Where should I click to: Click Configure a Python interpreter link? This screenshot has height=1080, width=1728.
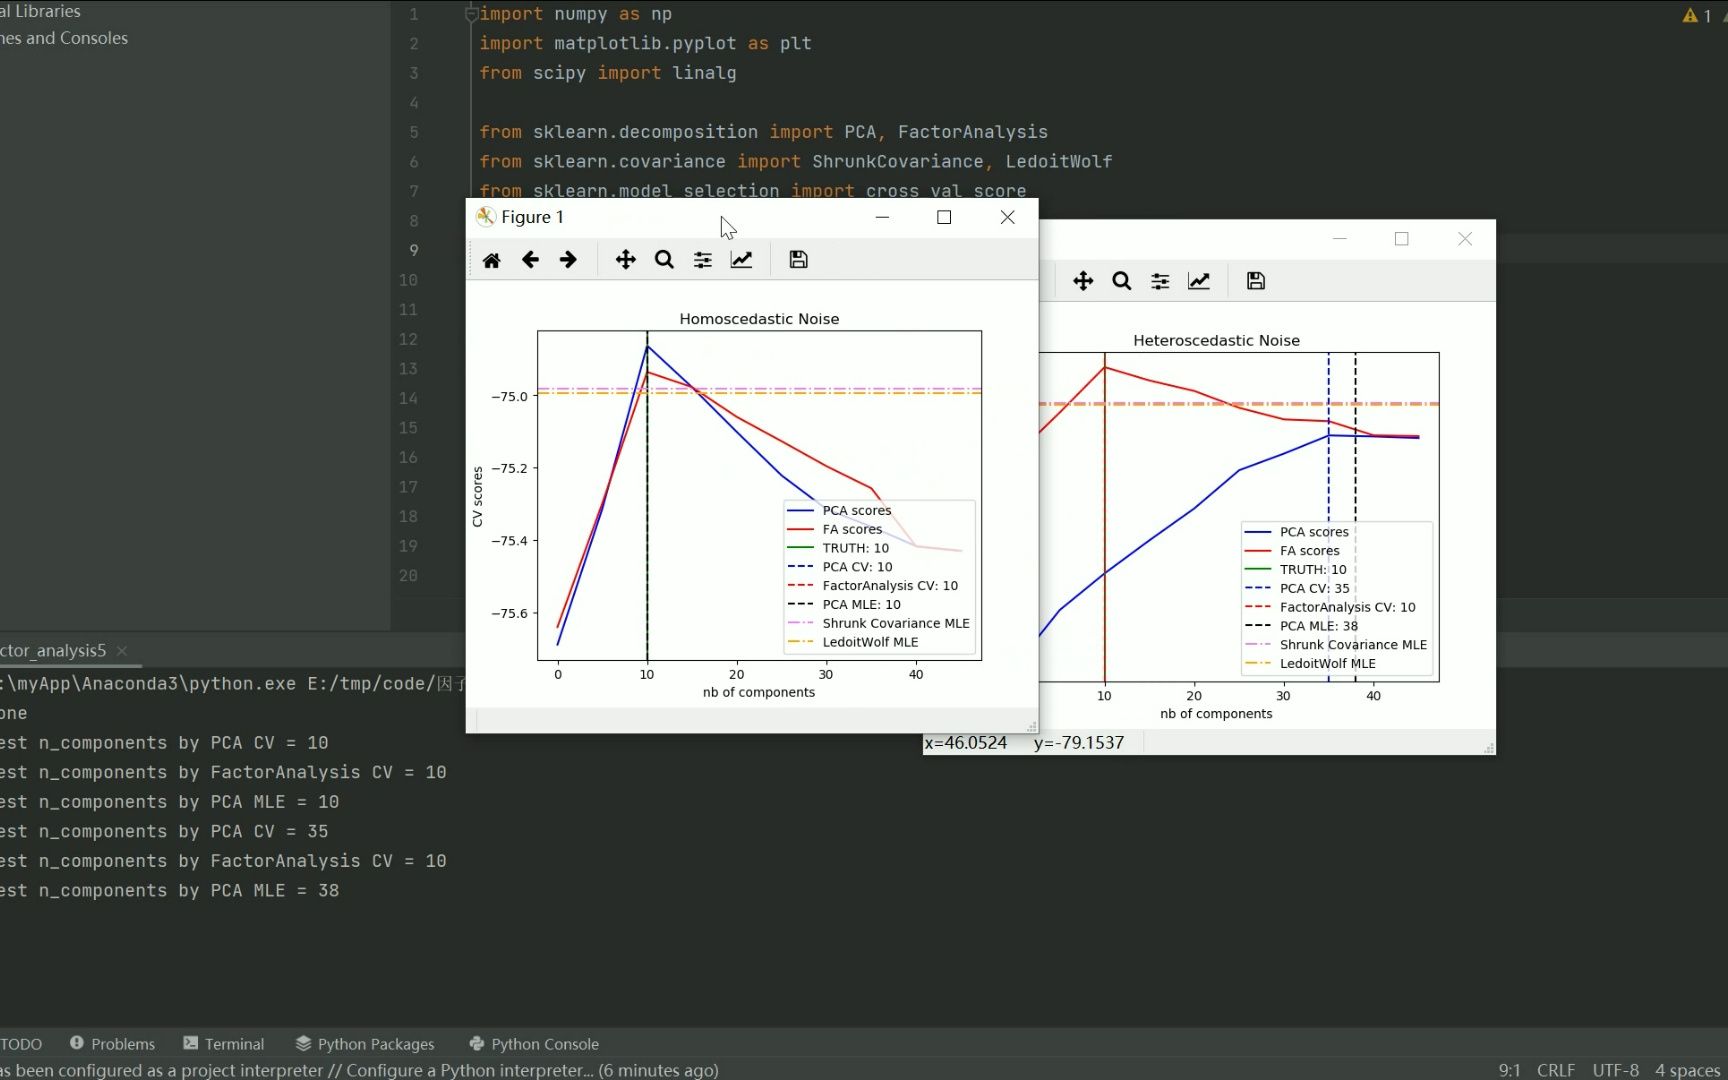[x=467, y=1070]
